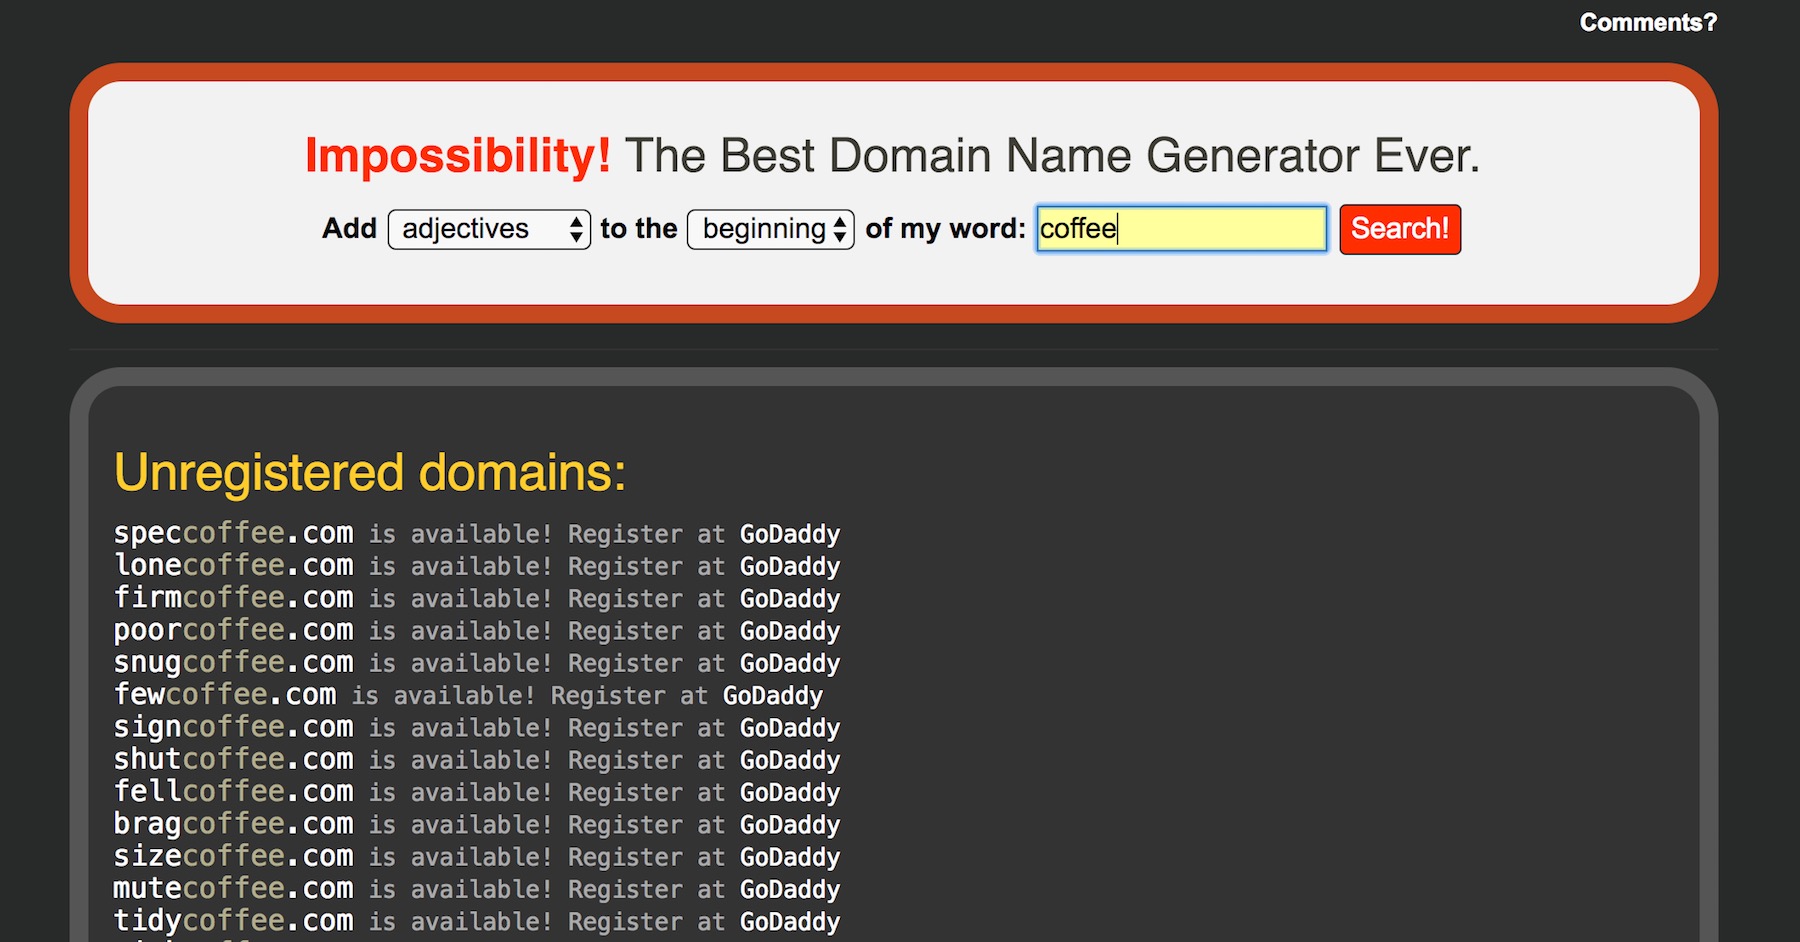Viewport: 1800px width, 942px height.
Task: Open the beginning position dropdown
Action: pos(770,229)
